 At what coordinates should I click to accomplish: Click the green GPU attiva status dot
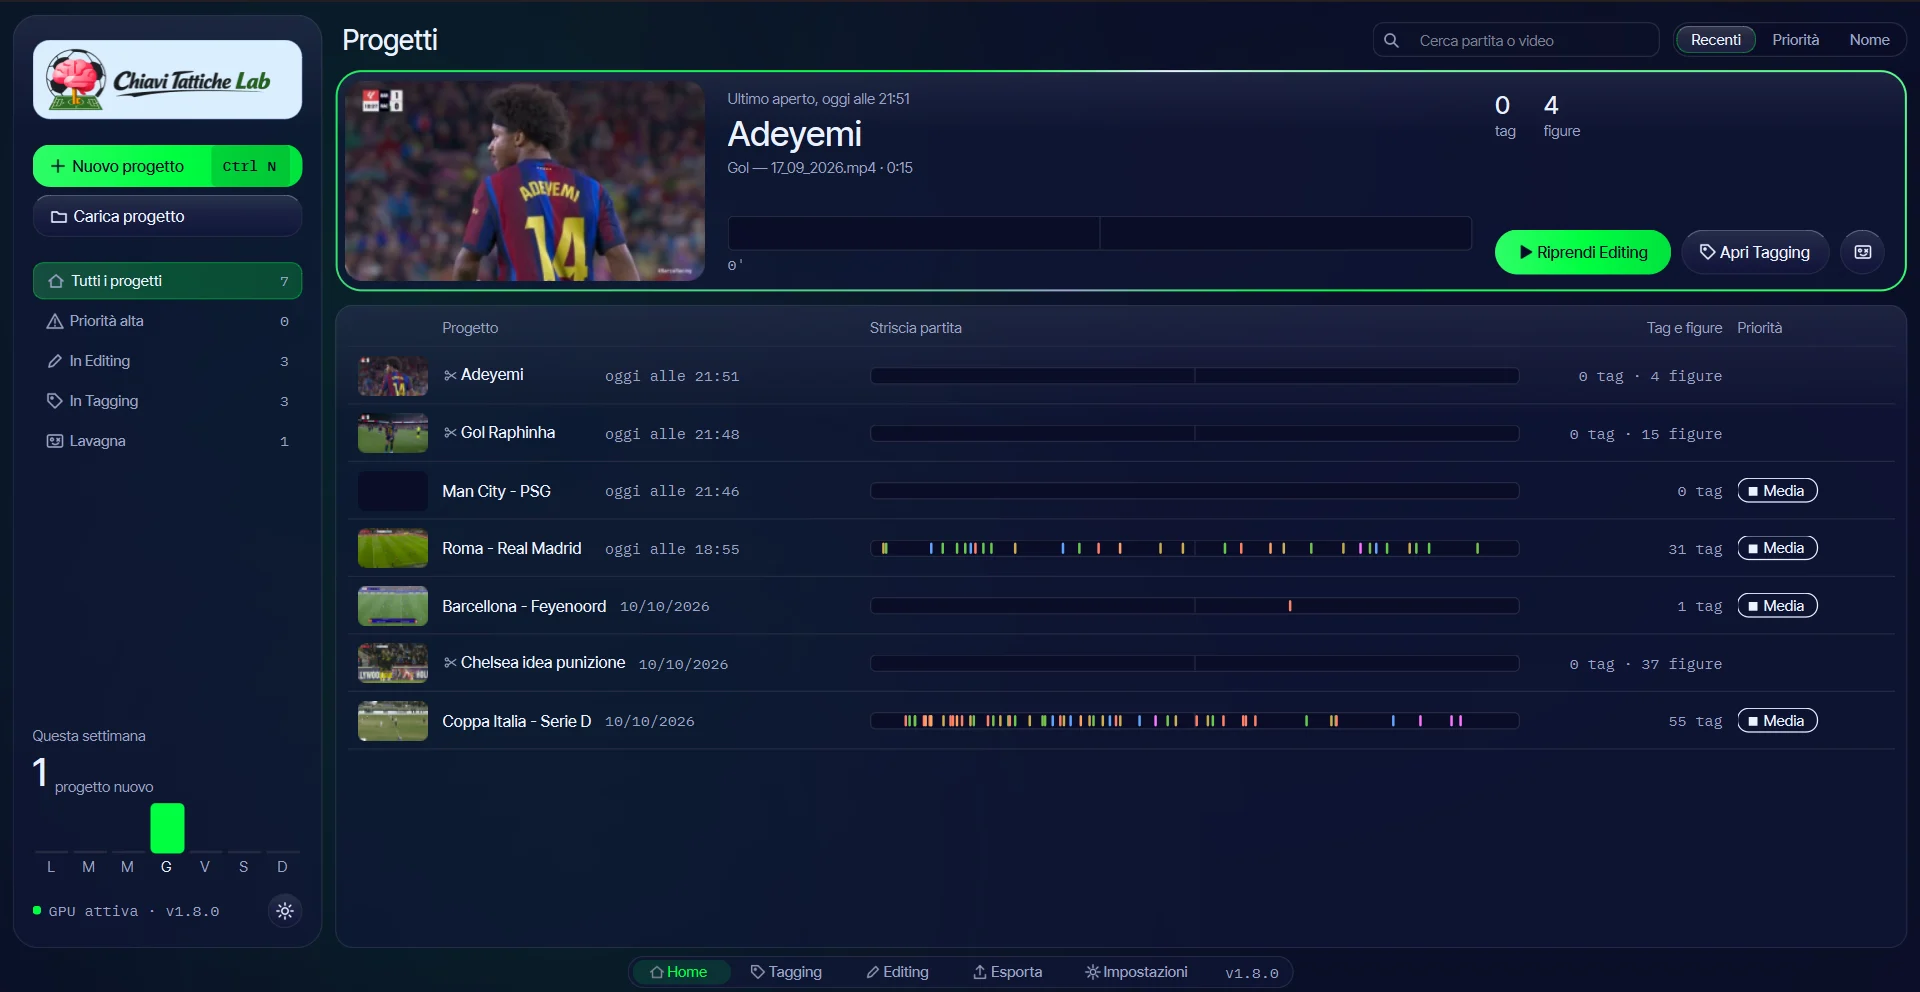(x=37, y=911)
